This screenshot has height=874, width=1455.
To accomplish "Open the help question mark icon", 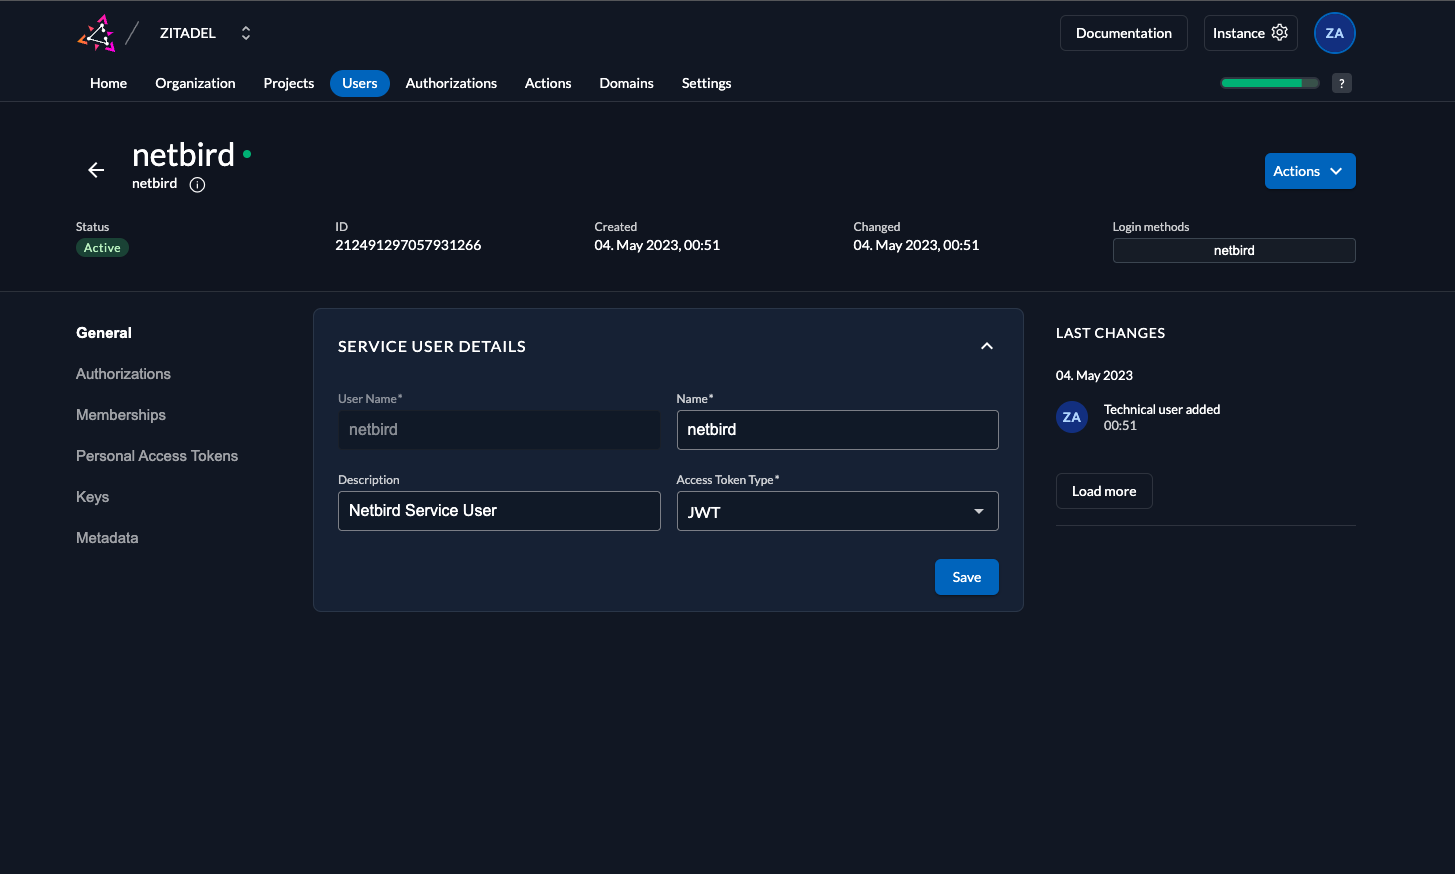I will (x=1342, y=83).
